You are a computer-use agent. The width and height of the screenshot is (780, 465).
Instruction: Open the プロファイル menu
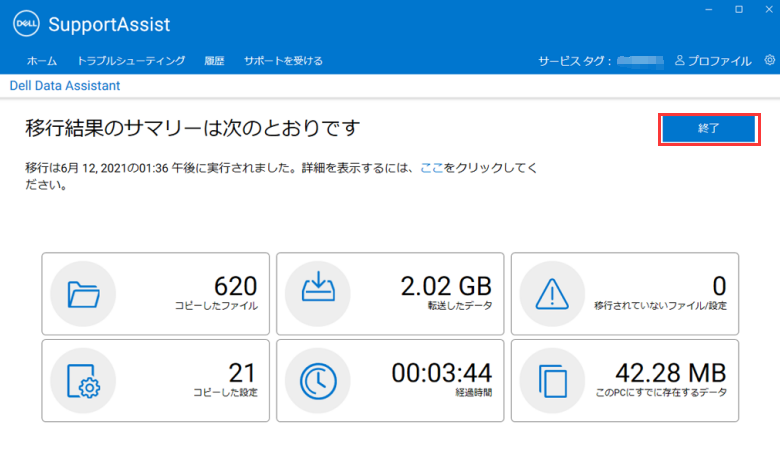719,61
